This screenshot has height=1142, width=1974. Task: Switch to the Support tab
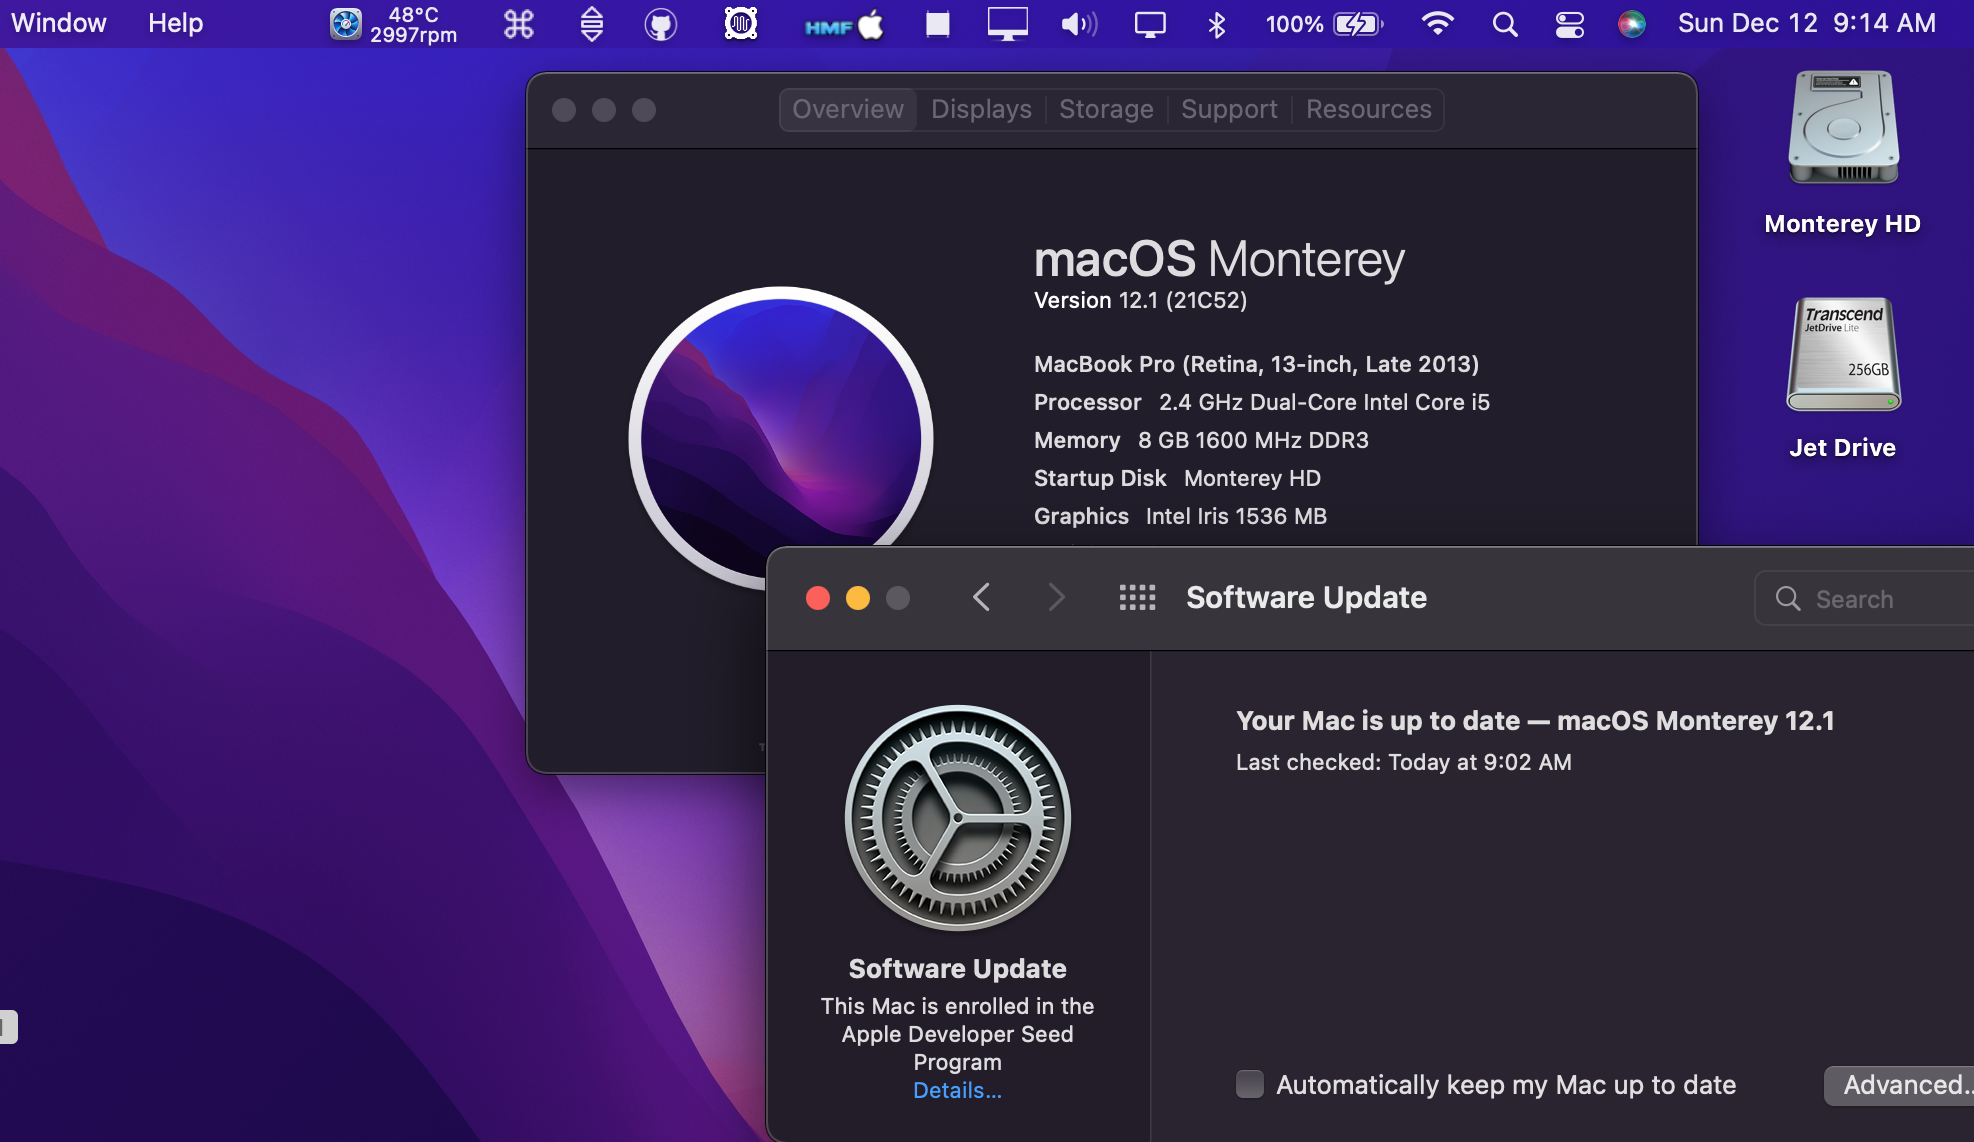pyautogui.click(x=1229, y=109)
